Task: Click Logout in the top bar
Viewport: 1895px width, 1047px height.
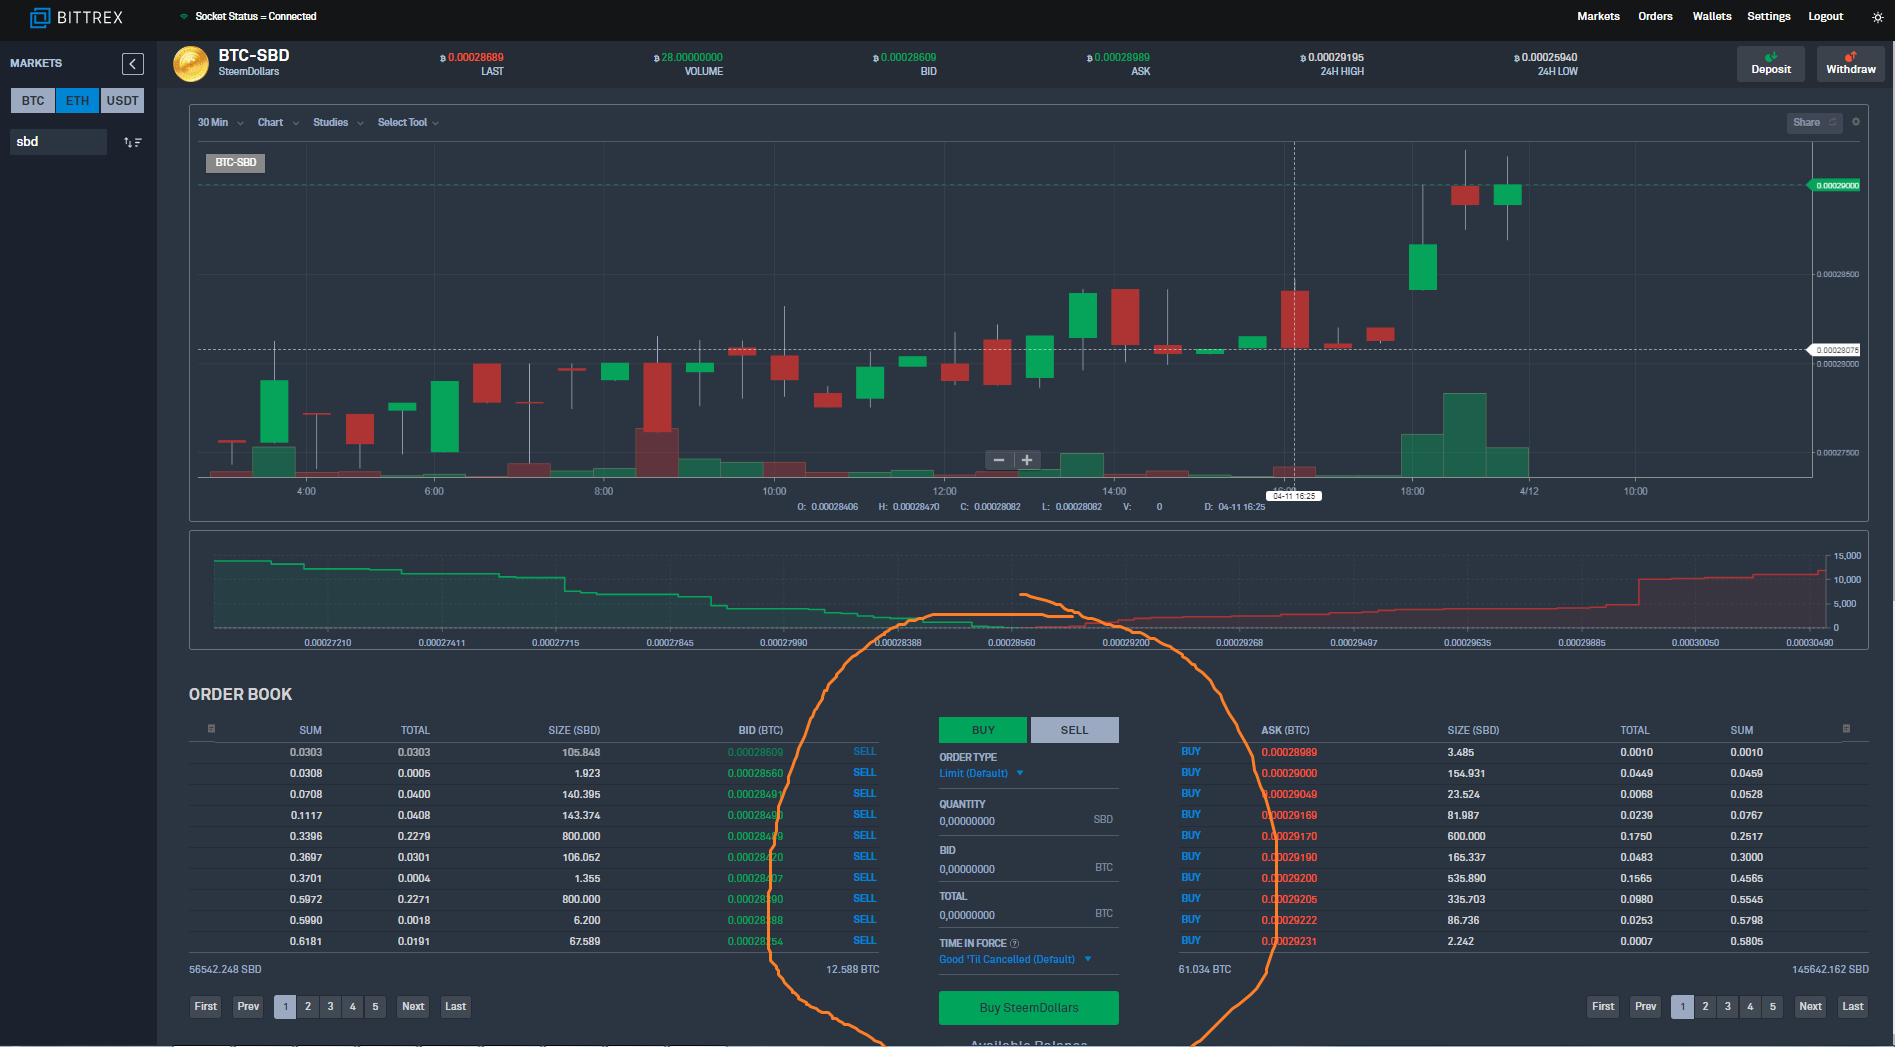Action: (x=1825, y=17)
